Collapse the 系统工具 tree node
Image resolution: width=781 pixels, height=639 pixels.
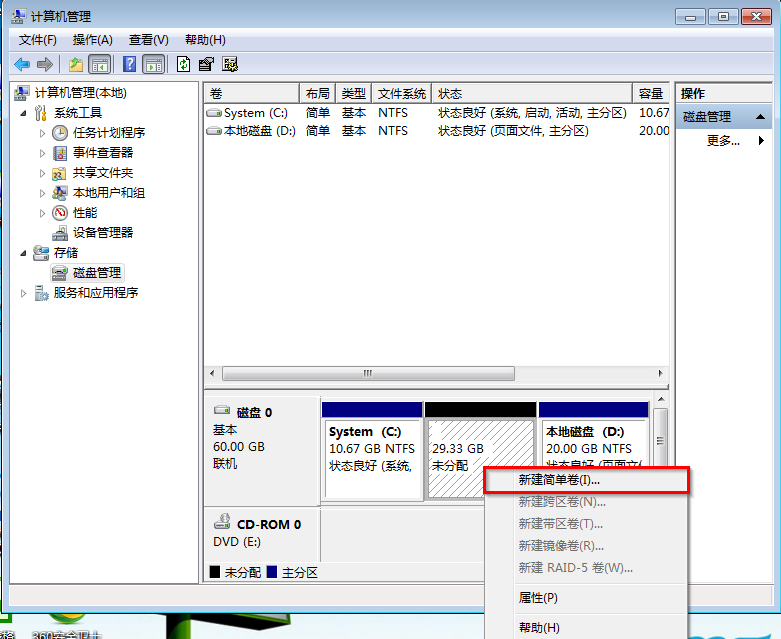tap(24, 113)
